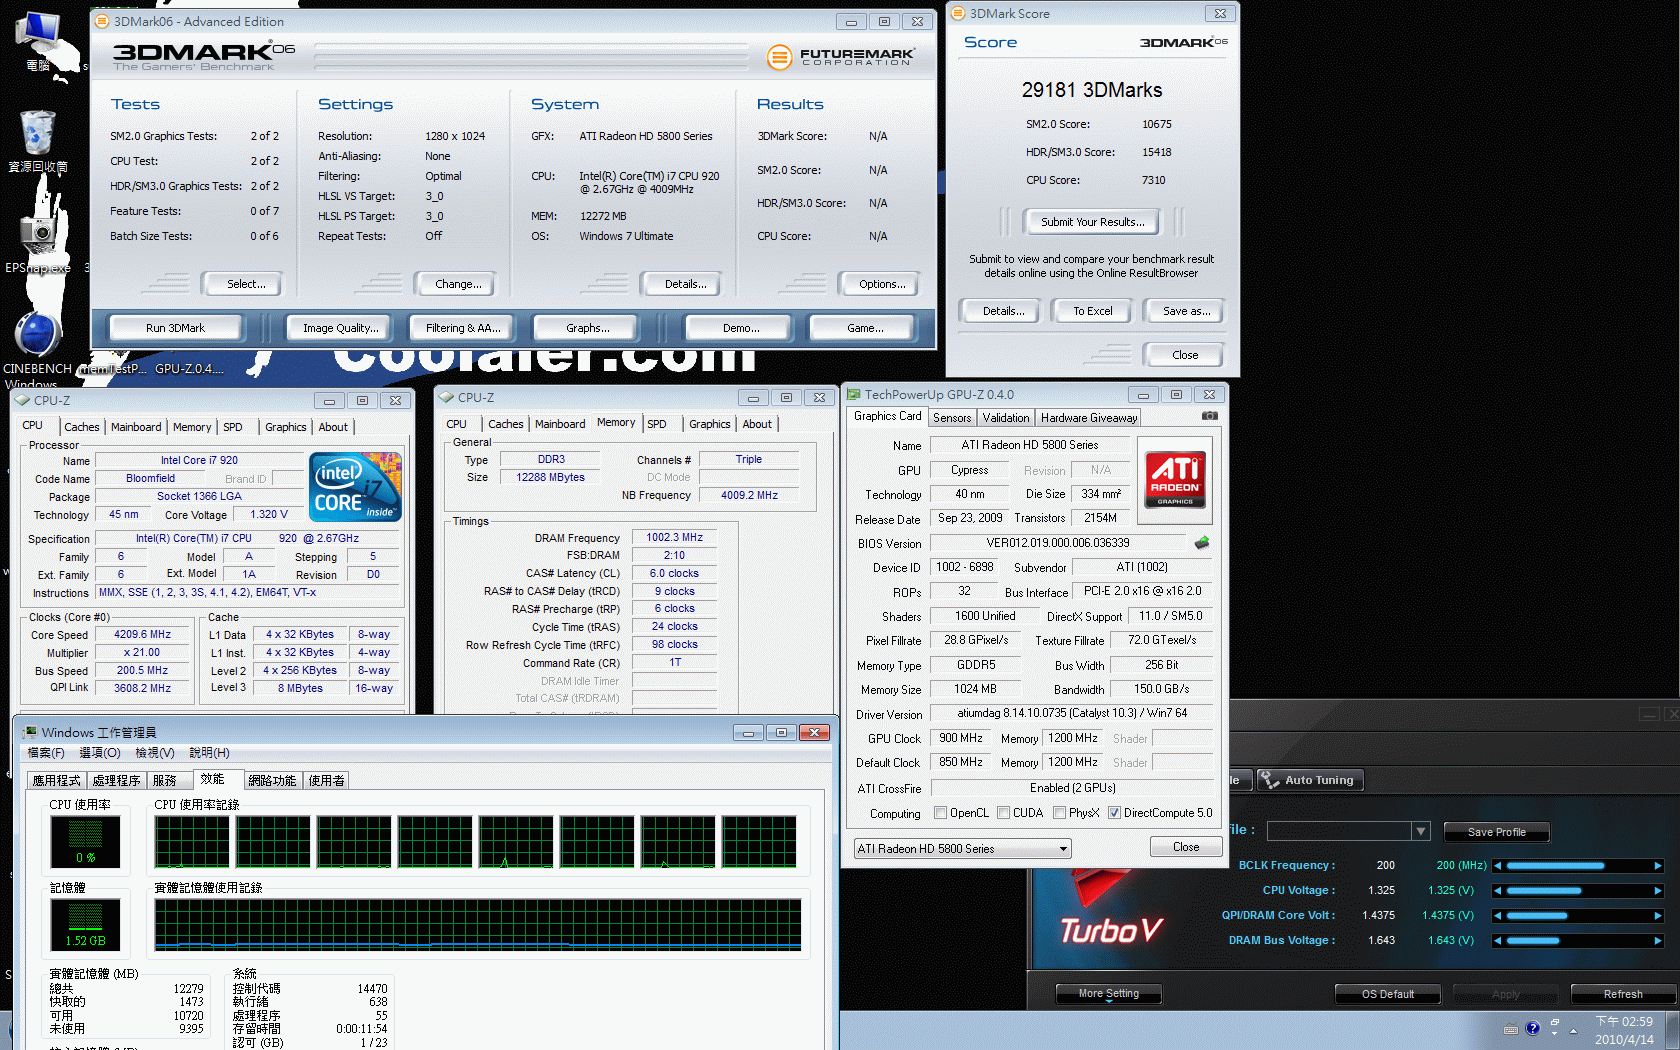Image resolution: width=1680 pixels, height=1050 pixels.
Task: Click Options button under Results
Action: [882, 284]
